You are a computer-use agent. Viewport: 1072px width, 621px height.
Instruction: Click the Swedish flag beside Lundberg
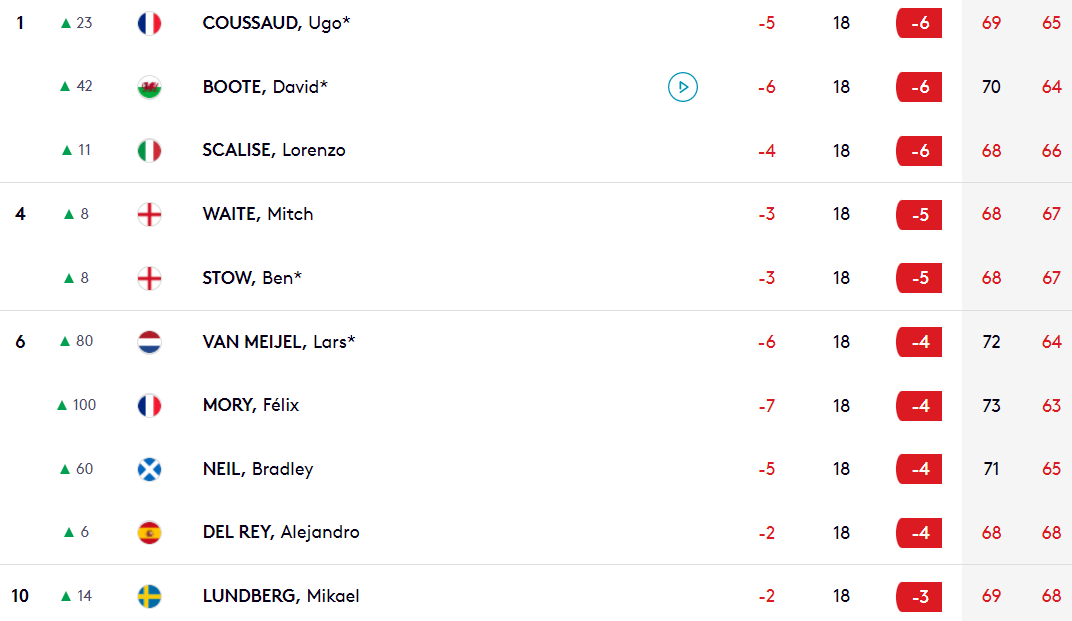pyautogui.click(x=149, y=596)
